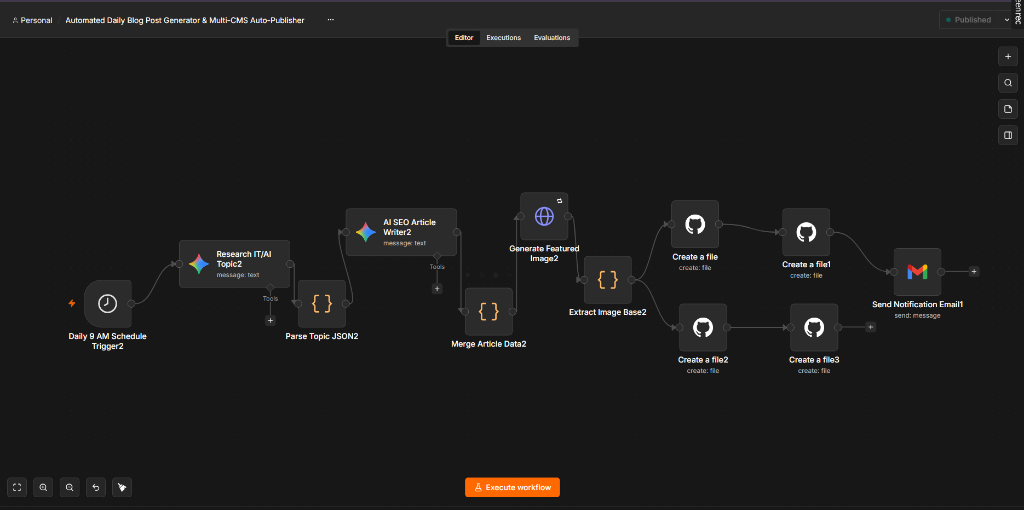Click the reset zoom arrow icon
1024x510 pixels.
pyautogui.click(x=95, y=487)
